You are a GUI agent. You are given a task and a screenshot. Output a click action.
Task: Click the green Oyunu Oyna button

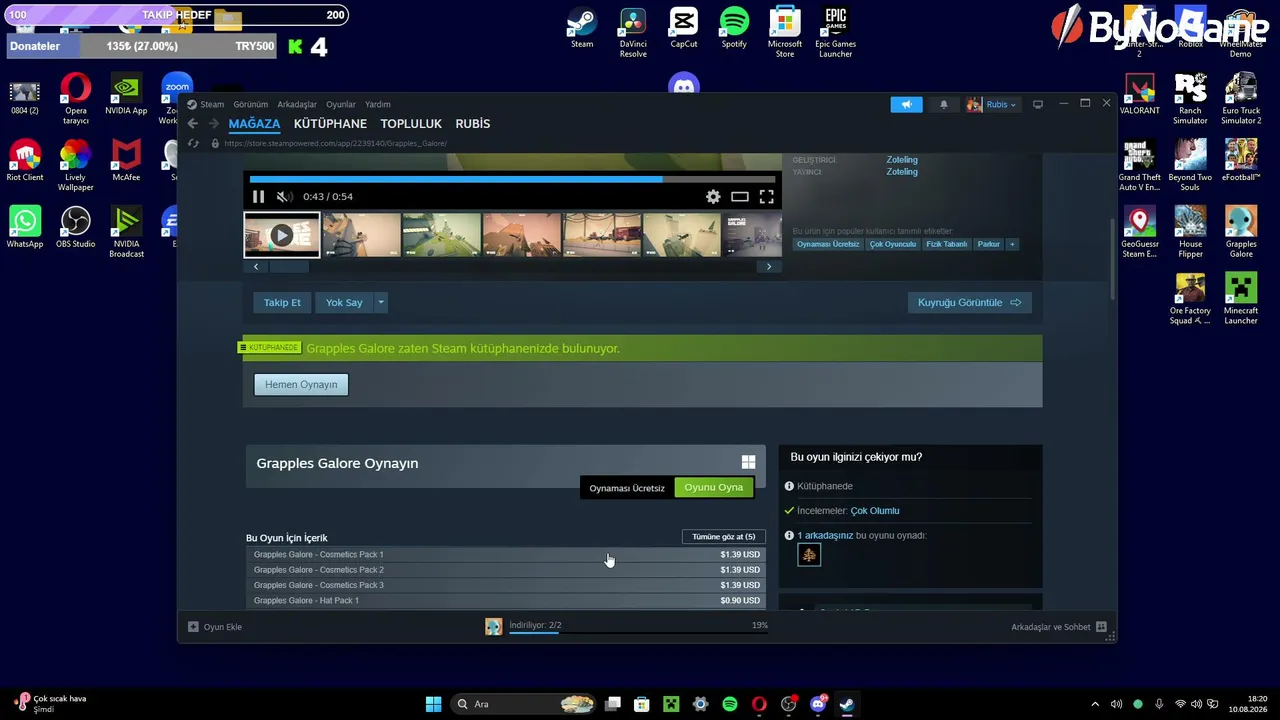click(714, 488)
